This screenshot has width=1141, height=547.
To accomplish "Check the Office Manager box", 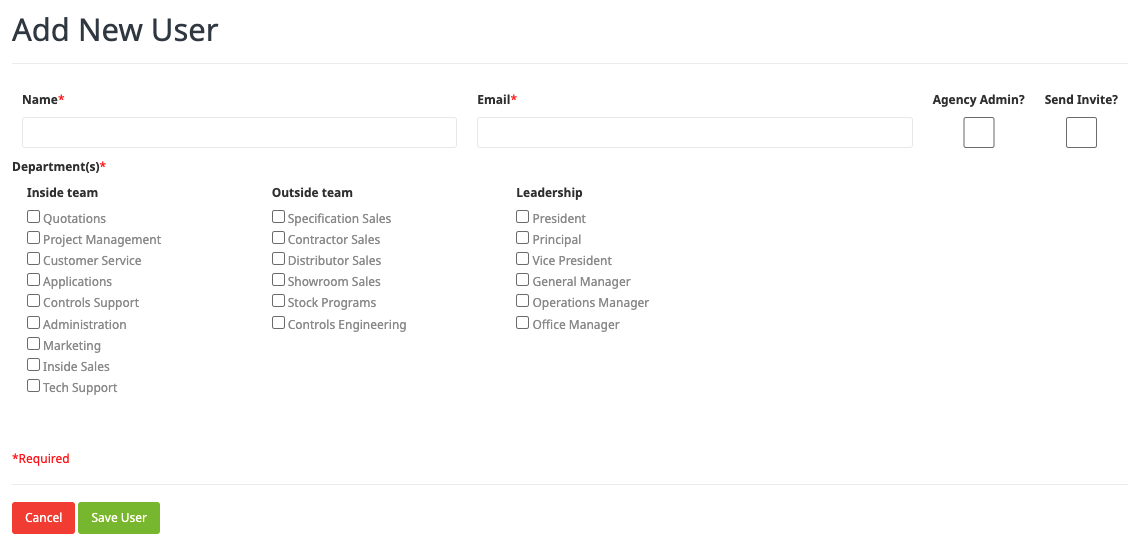I will (x=522, y=322).
